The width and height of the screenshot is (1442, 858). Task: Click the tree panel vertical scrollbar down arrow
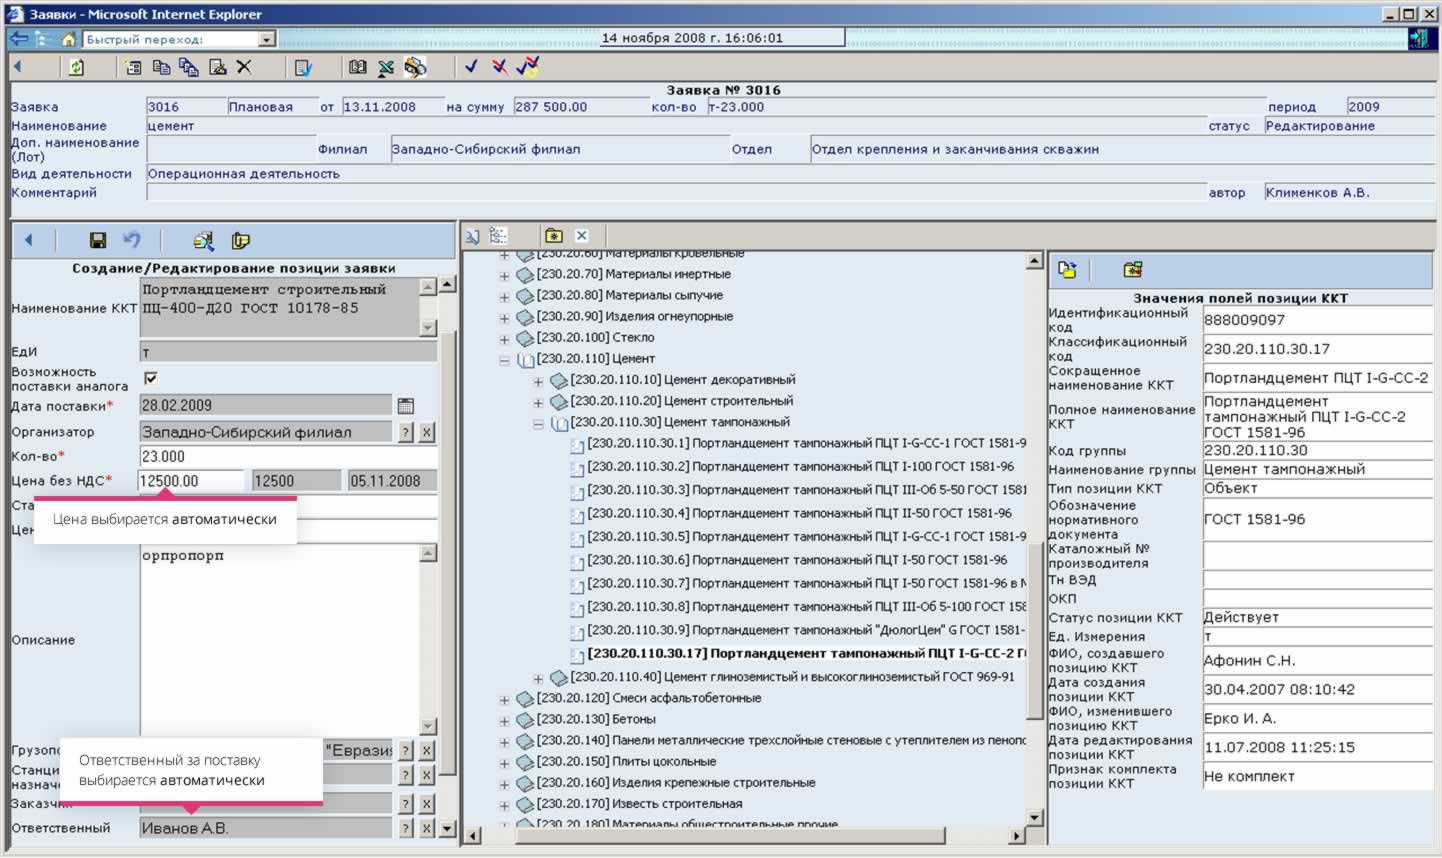1035,817
